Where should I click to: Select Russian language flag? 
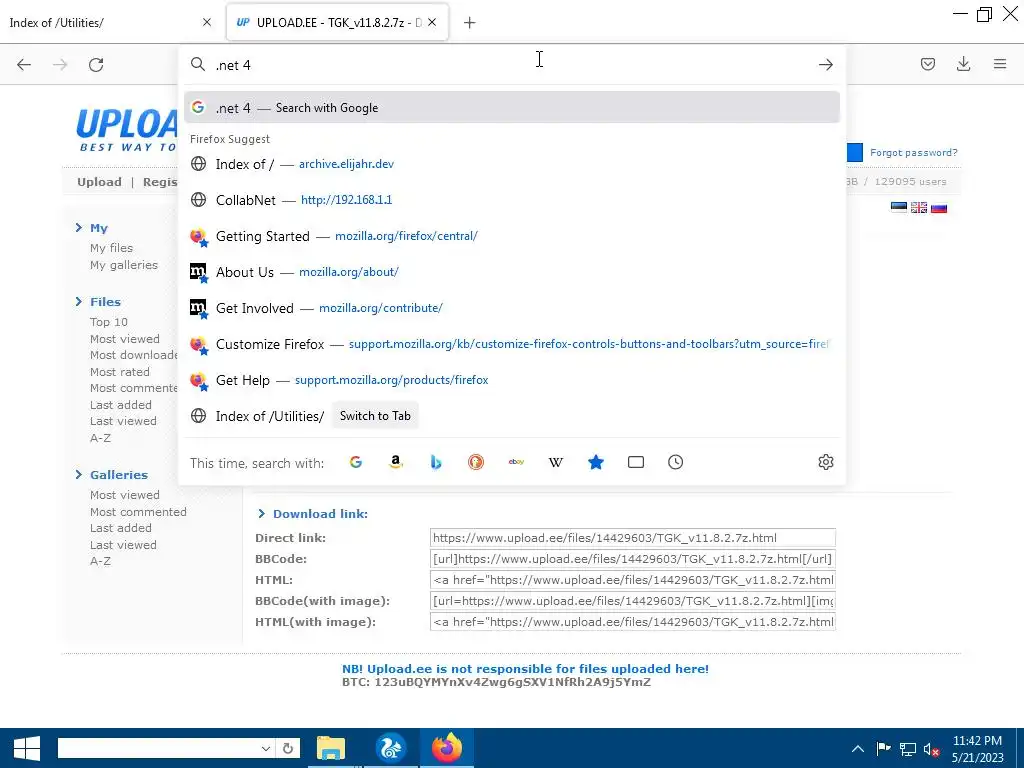939,208
